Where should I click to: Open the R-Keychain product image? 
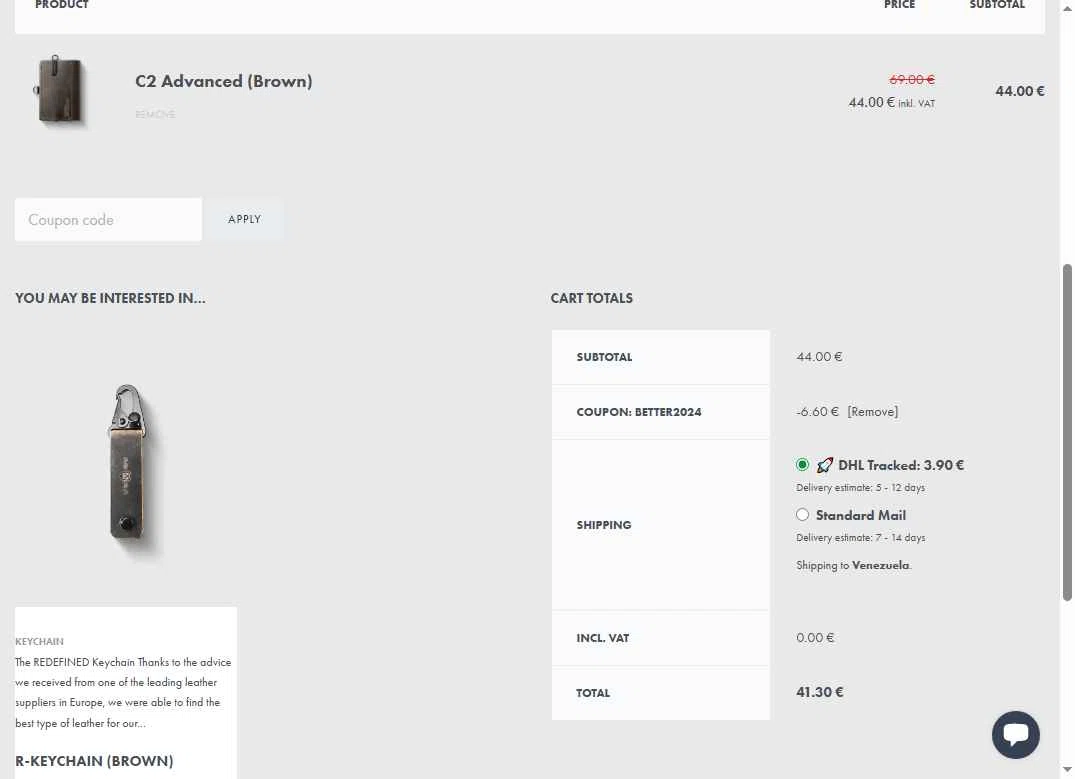coord(127,472)
